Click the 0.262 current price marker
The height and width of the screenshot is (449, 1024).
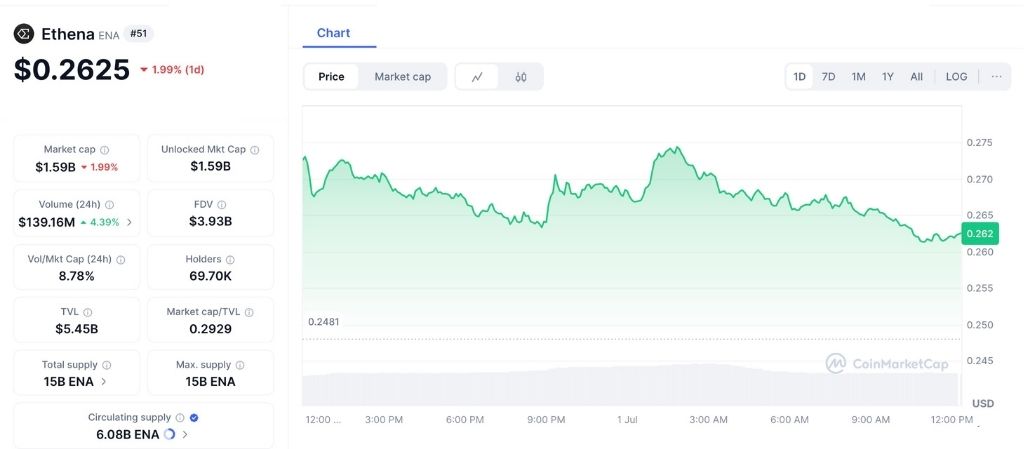click(x=979, y=233)
